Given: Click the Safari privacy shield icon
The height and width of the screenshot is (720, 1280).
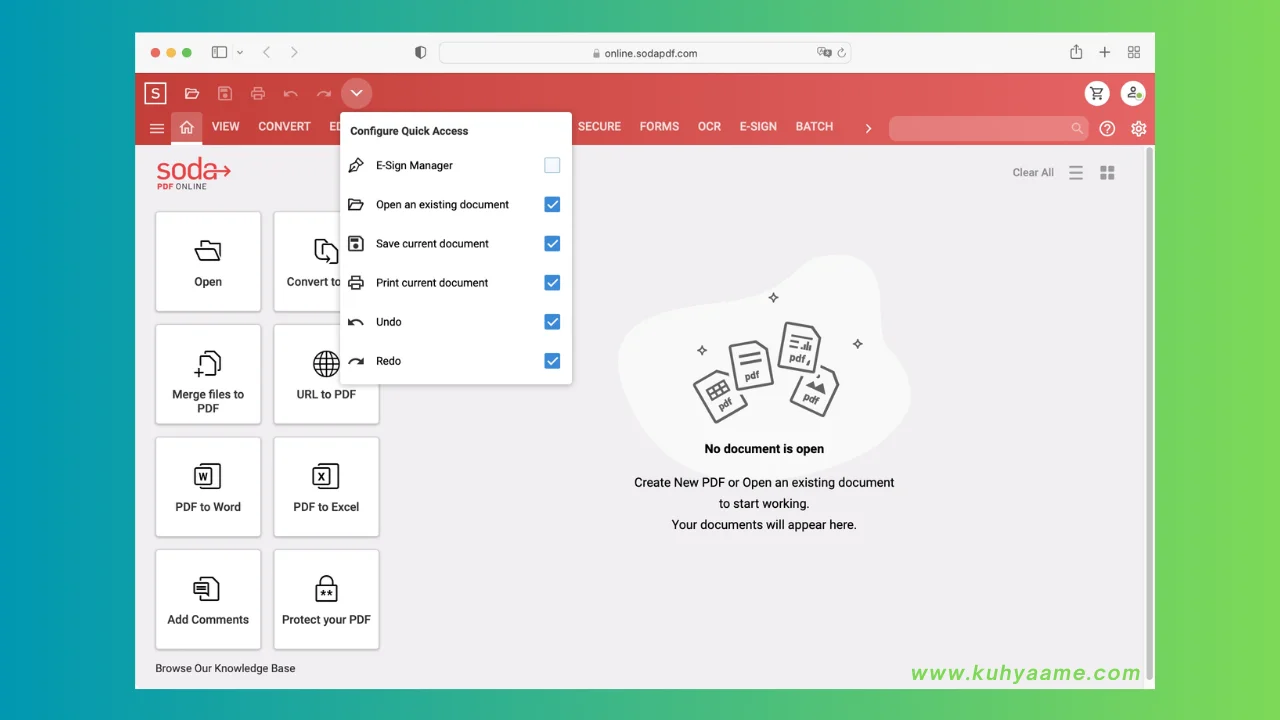Looking at the screenshot, I should coord(420,53).
